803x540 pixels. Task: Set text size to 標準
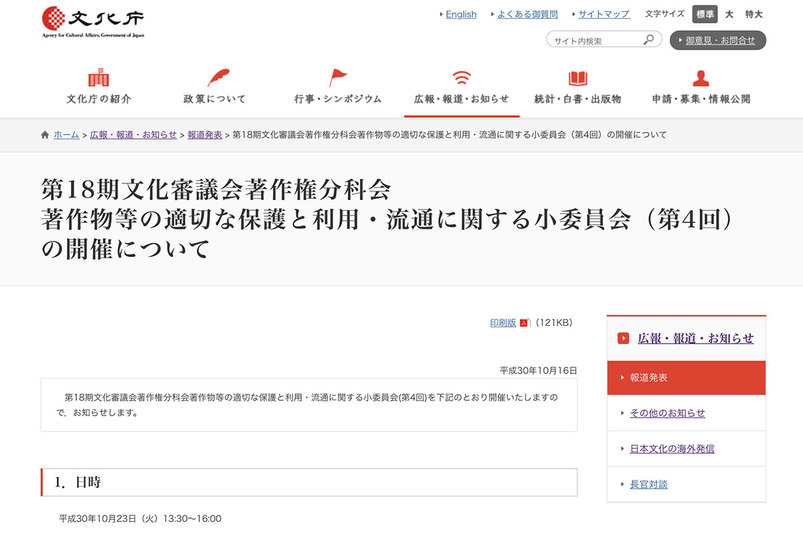(x=705, y=14)
